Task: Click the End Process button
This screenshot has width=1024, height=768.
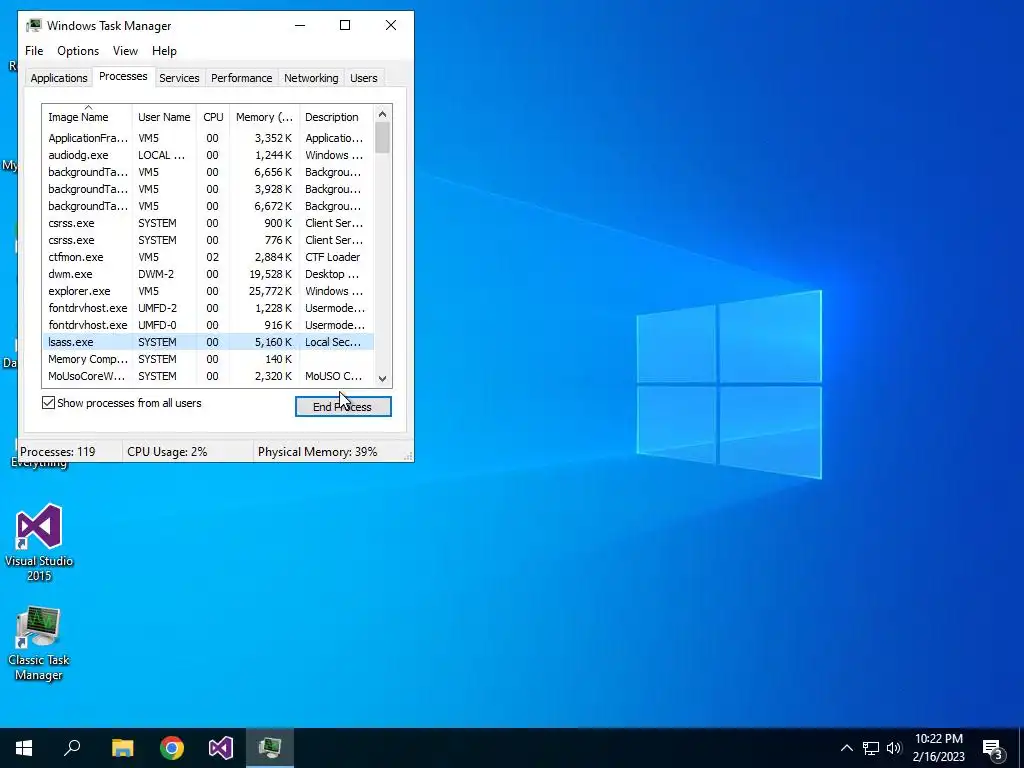Action: [x=343, y=406]
